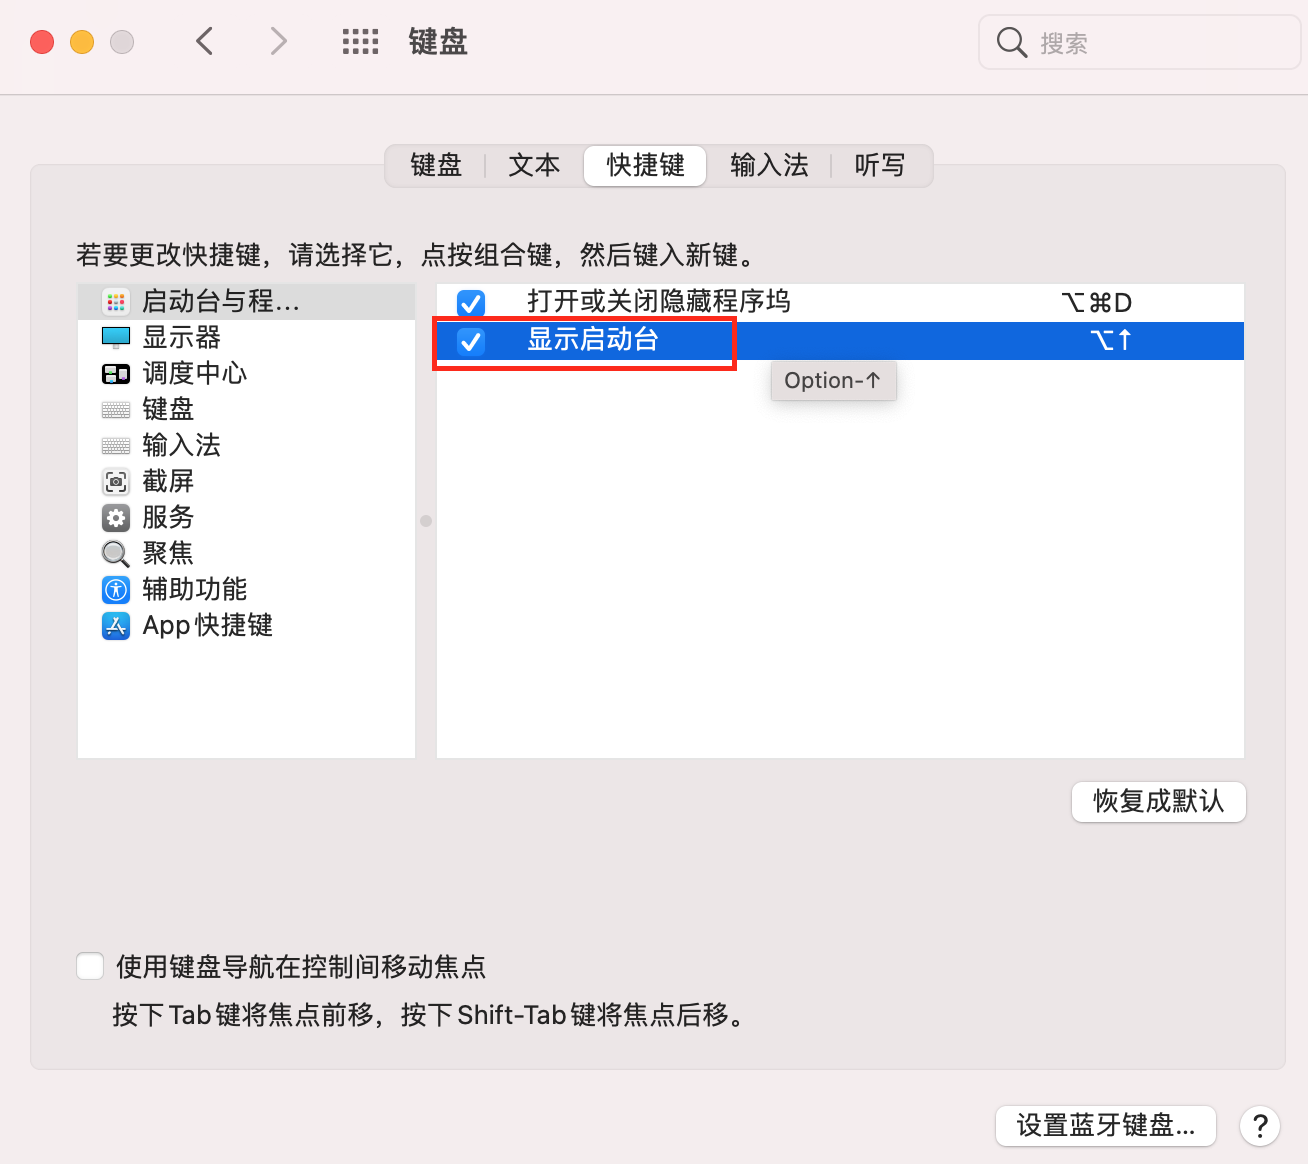Click the 输入法 input source icon in sidebar
Viewport: 1308px width, 1164px height.
(x=116, y=445)
